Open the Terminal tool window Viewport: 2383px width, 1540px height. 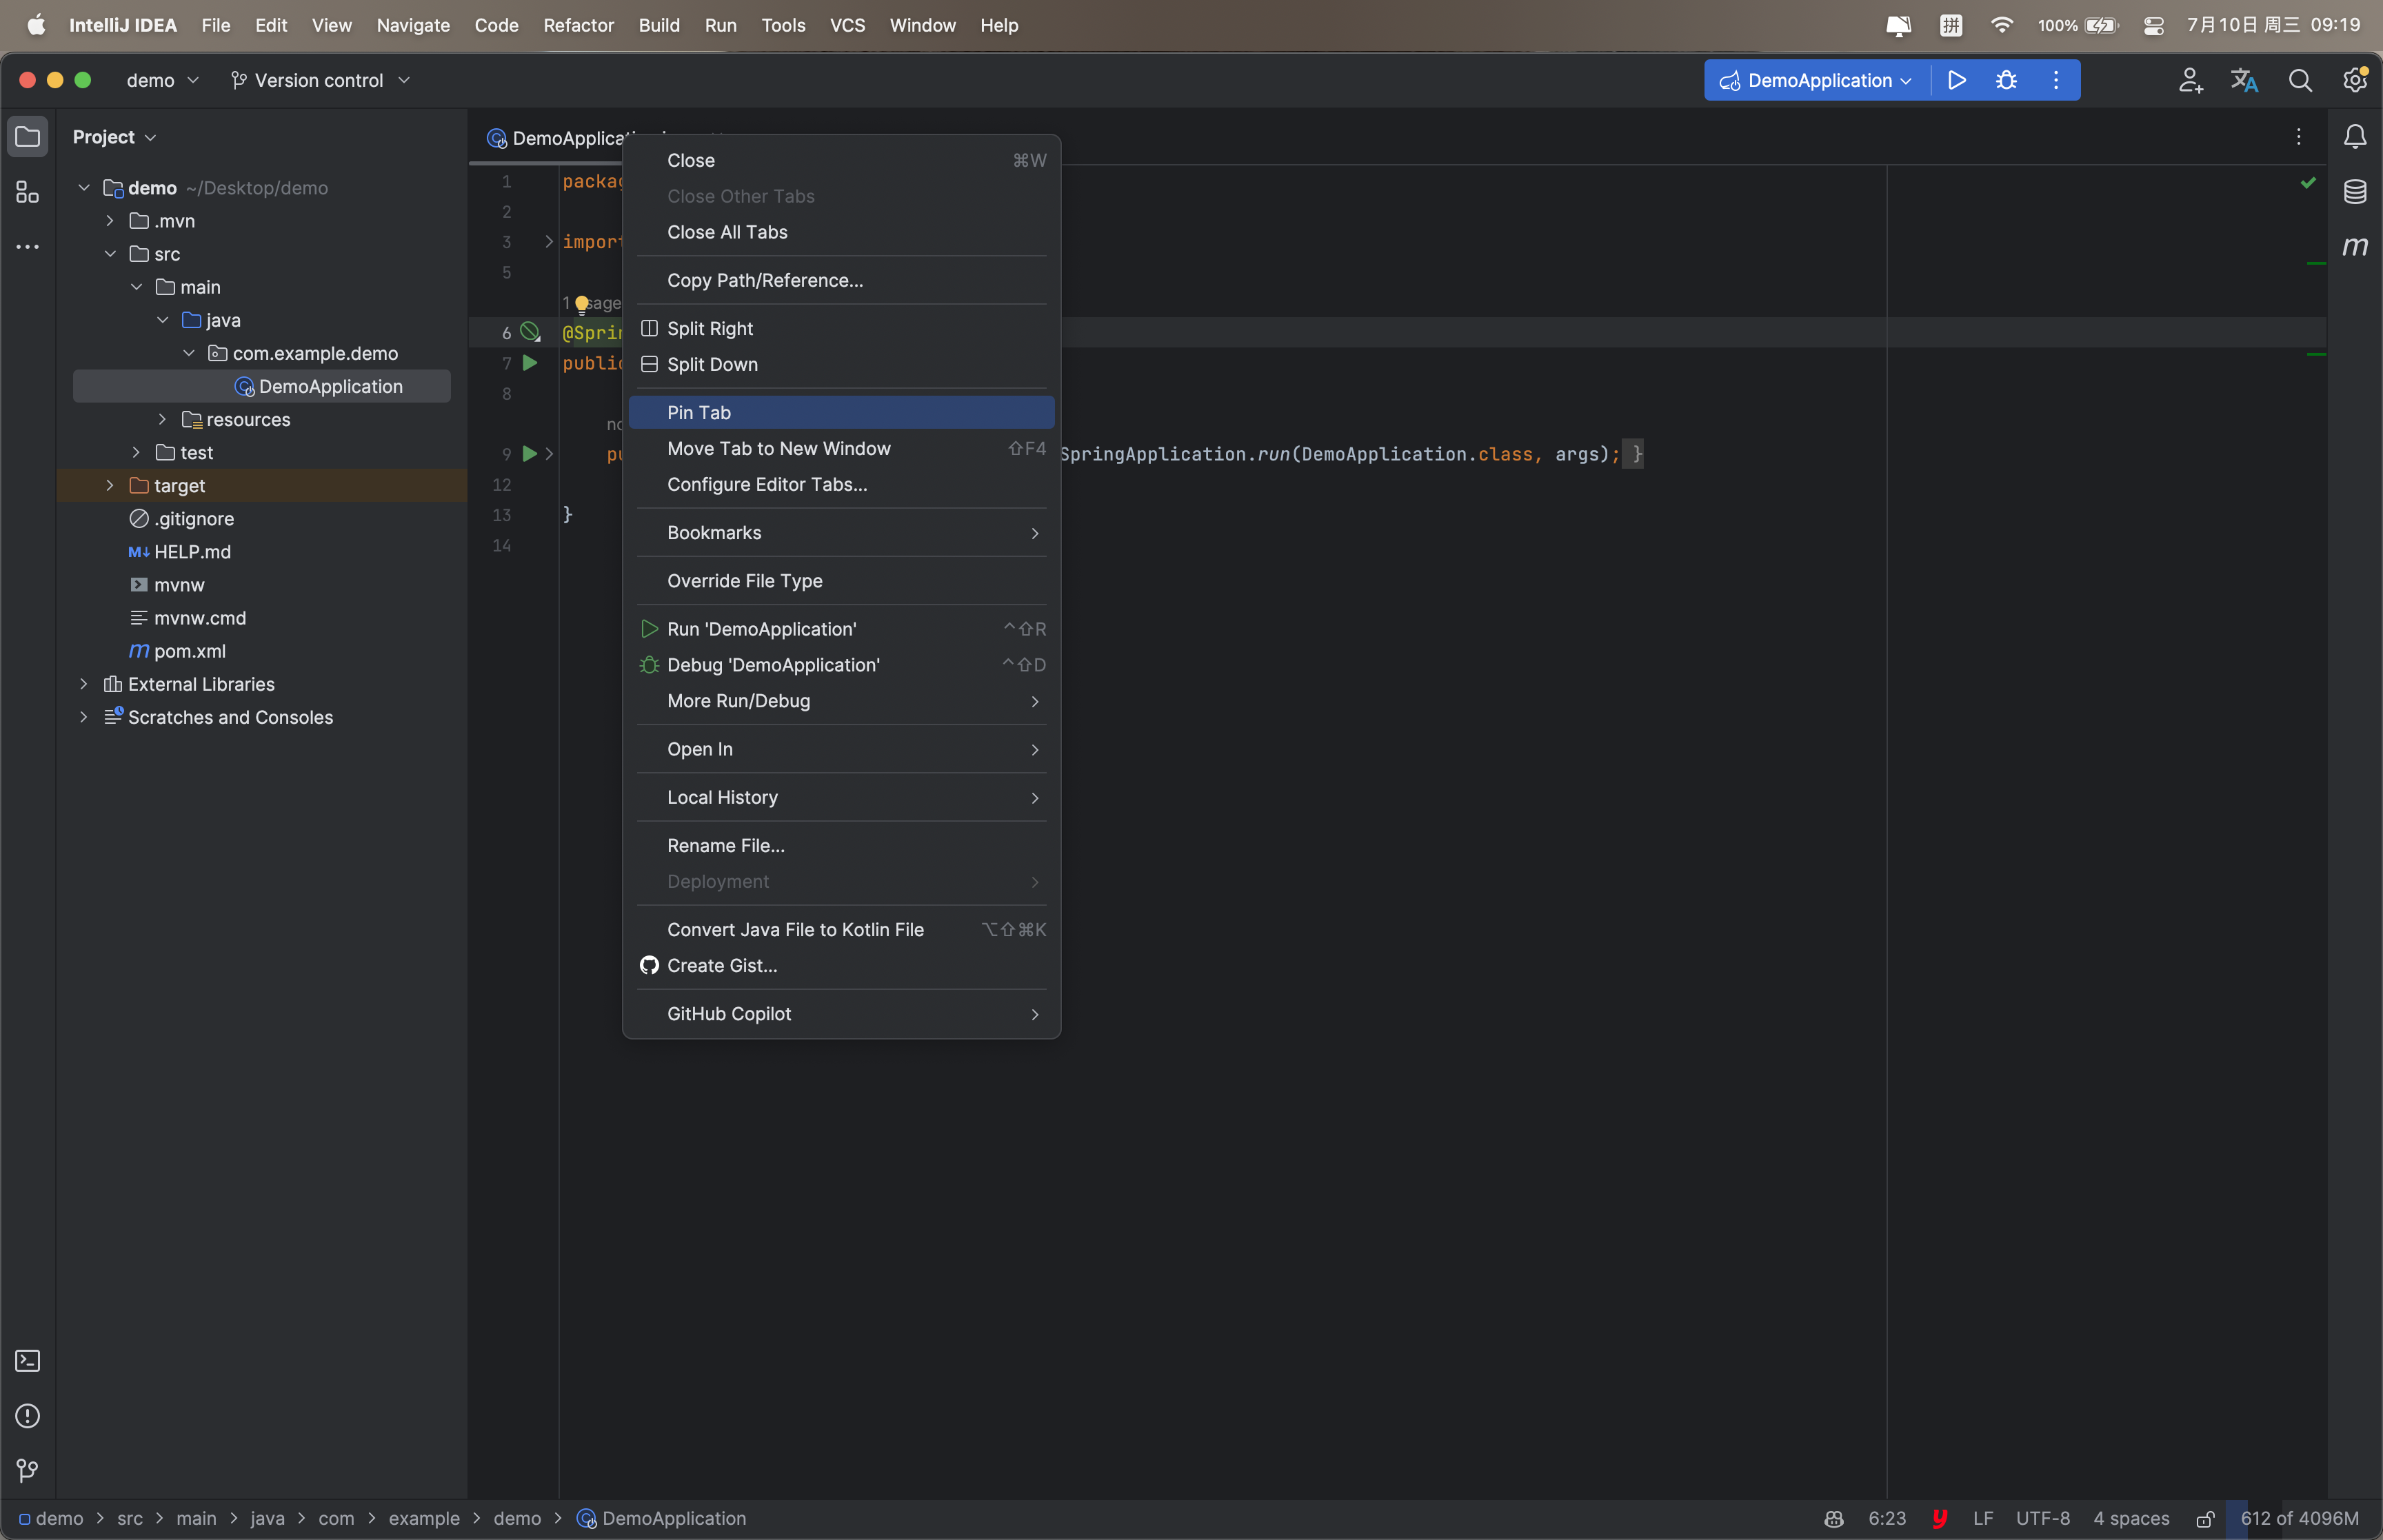tap(28, 1361)
